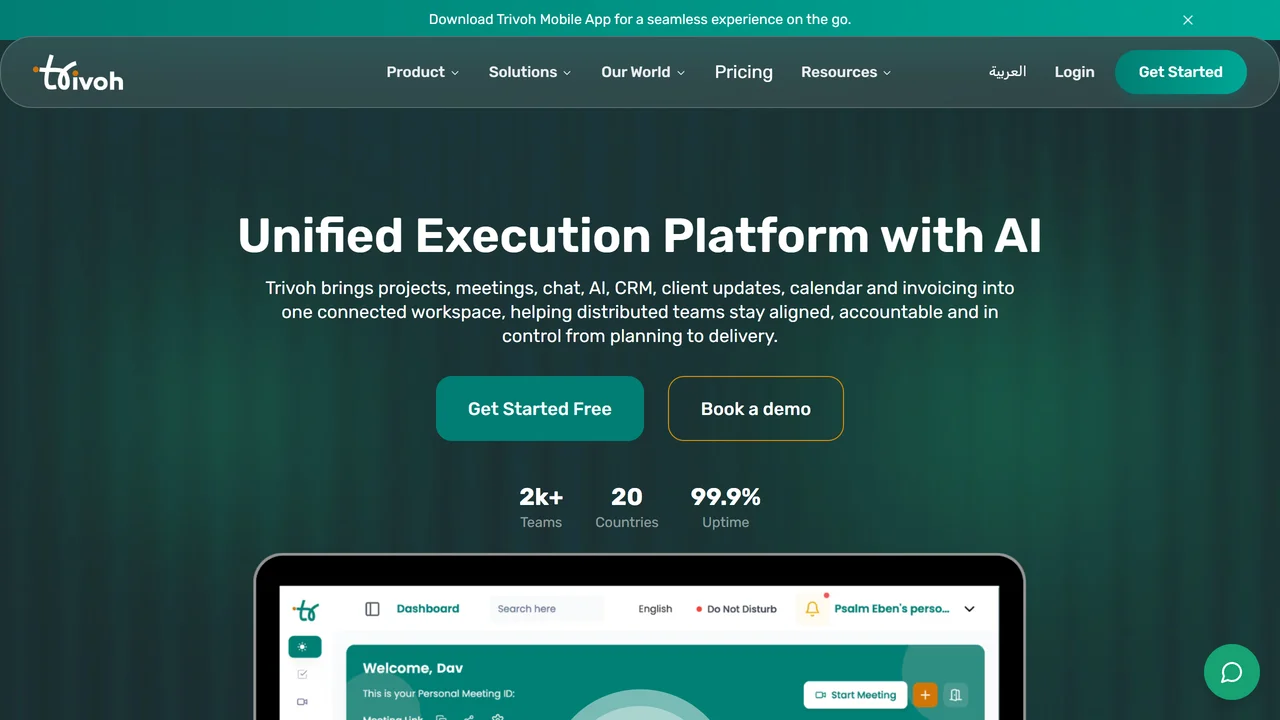1280x720 pixels.
Task: Select the highlighted dashboard icon in preview sidebar
Action: pyautogui.click(x=305, y=647)
